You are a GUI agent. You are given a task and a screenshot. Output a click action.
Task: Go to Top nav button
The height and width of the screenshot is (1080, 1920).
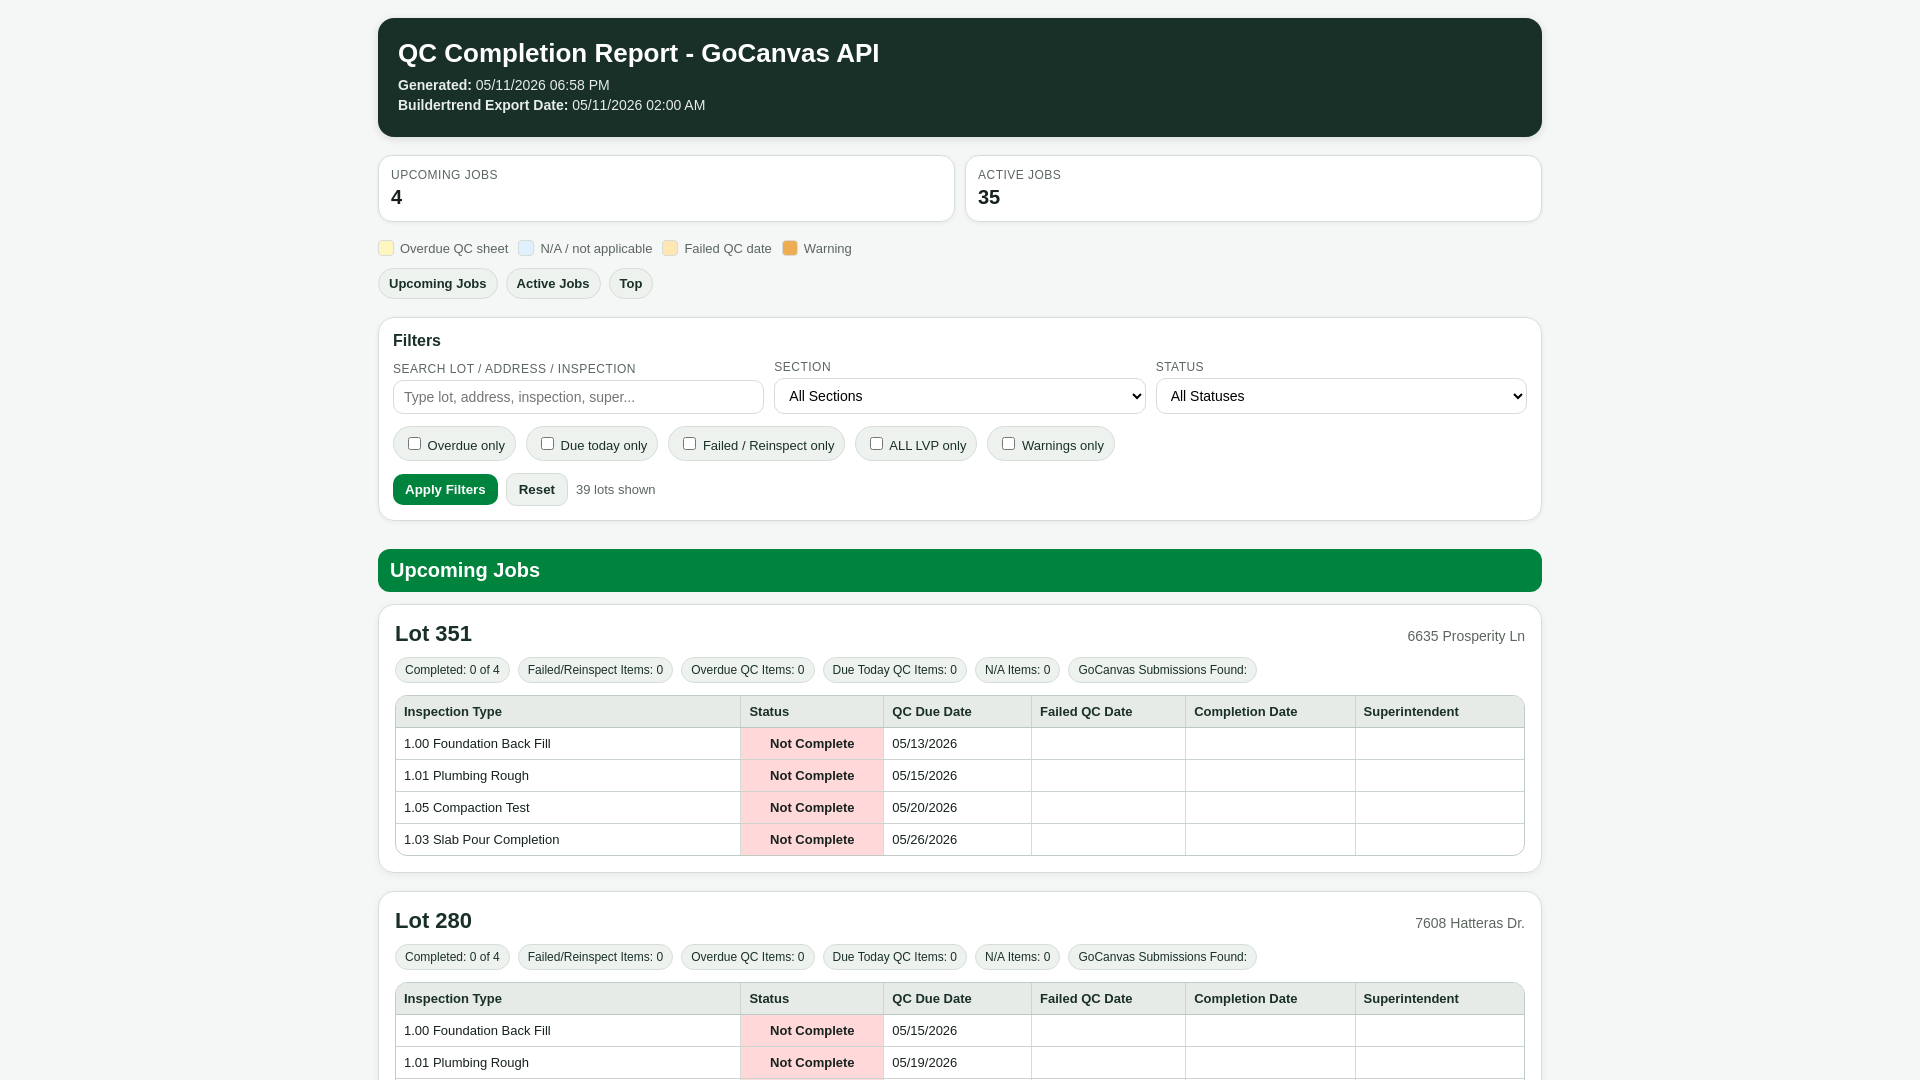coord(630,284)
